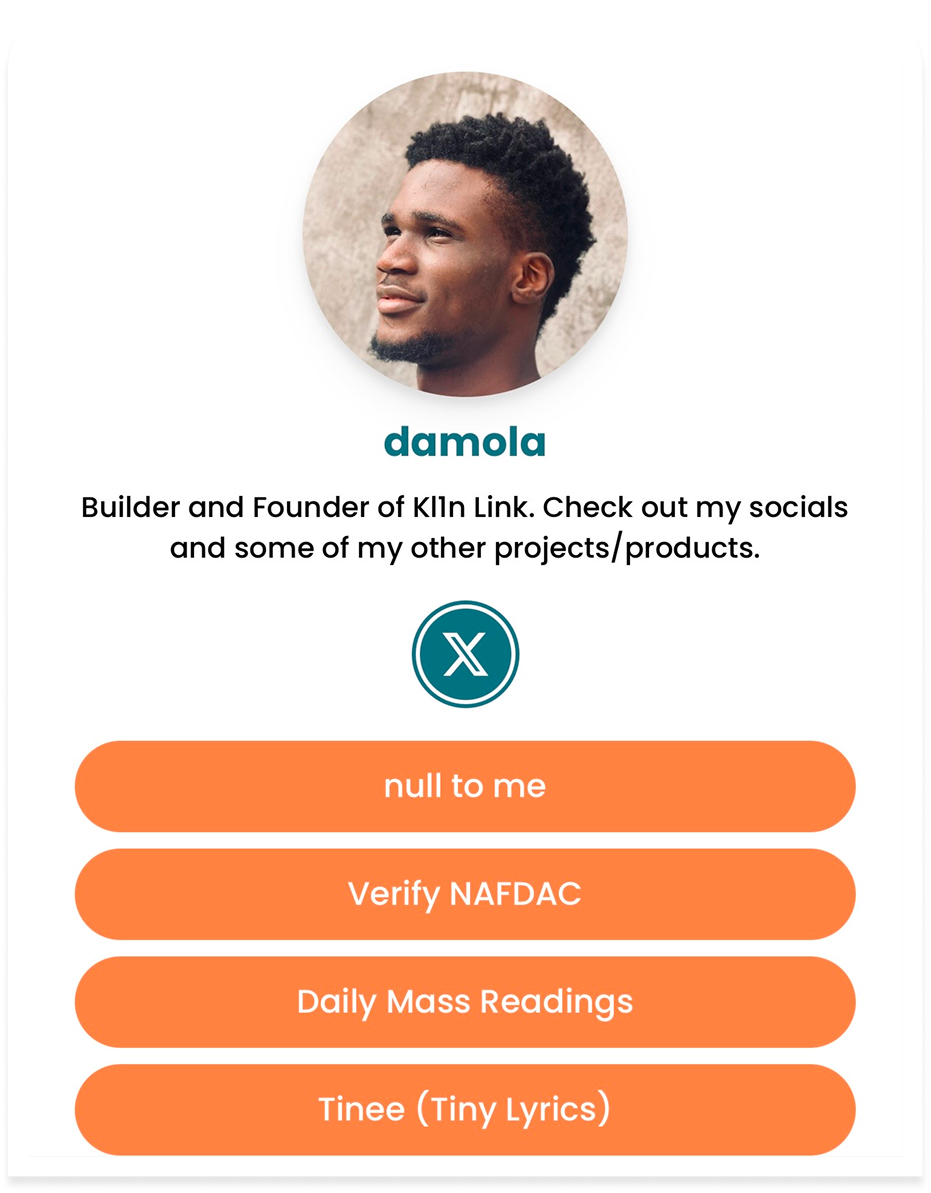Tap the teal circular X logo
931x1193 pixels.
point(465,655)
